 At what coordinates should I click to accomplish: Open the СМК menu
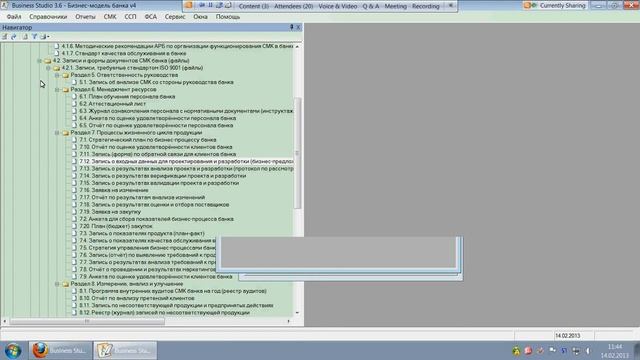110,17
